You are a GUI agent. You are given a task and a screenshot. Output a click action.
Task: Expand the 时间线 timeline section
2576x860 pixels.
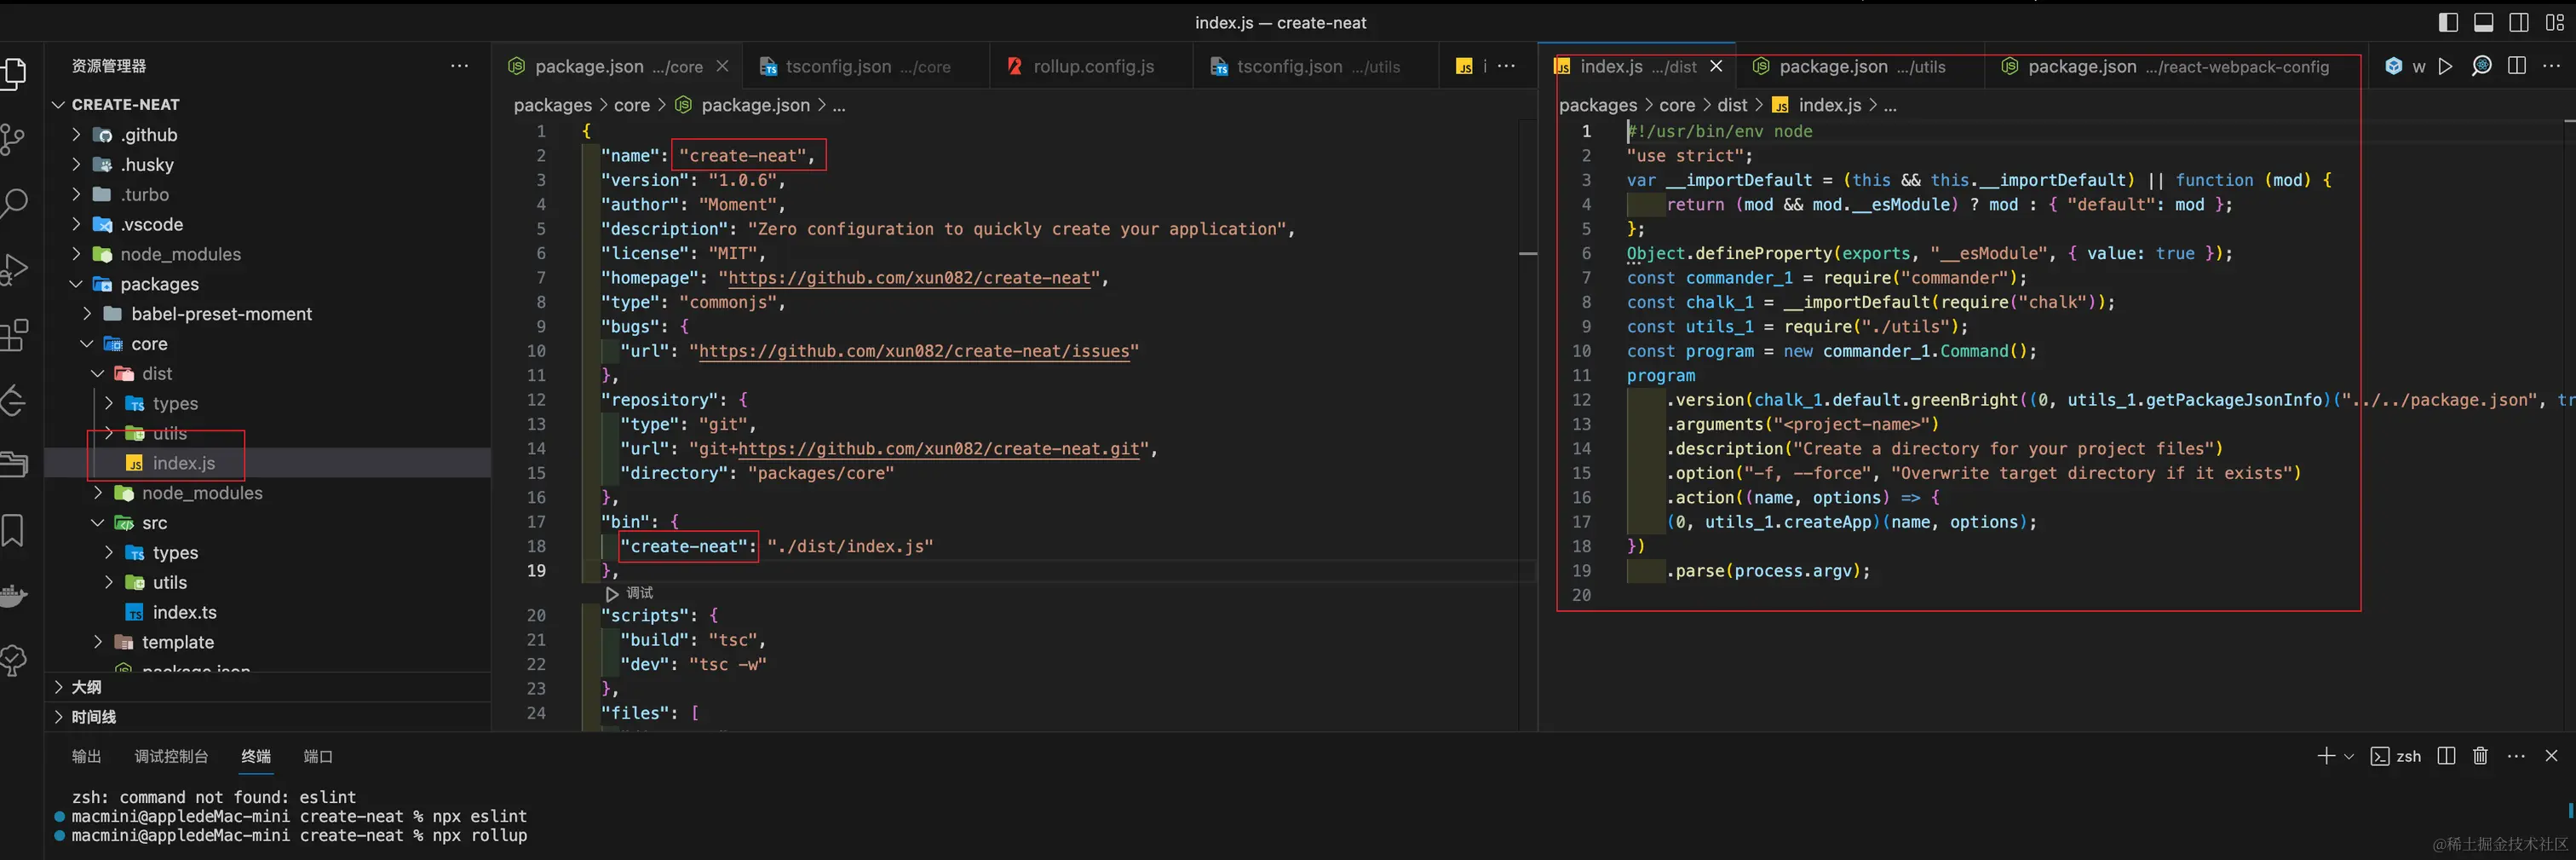268,717
